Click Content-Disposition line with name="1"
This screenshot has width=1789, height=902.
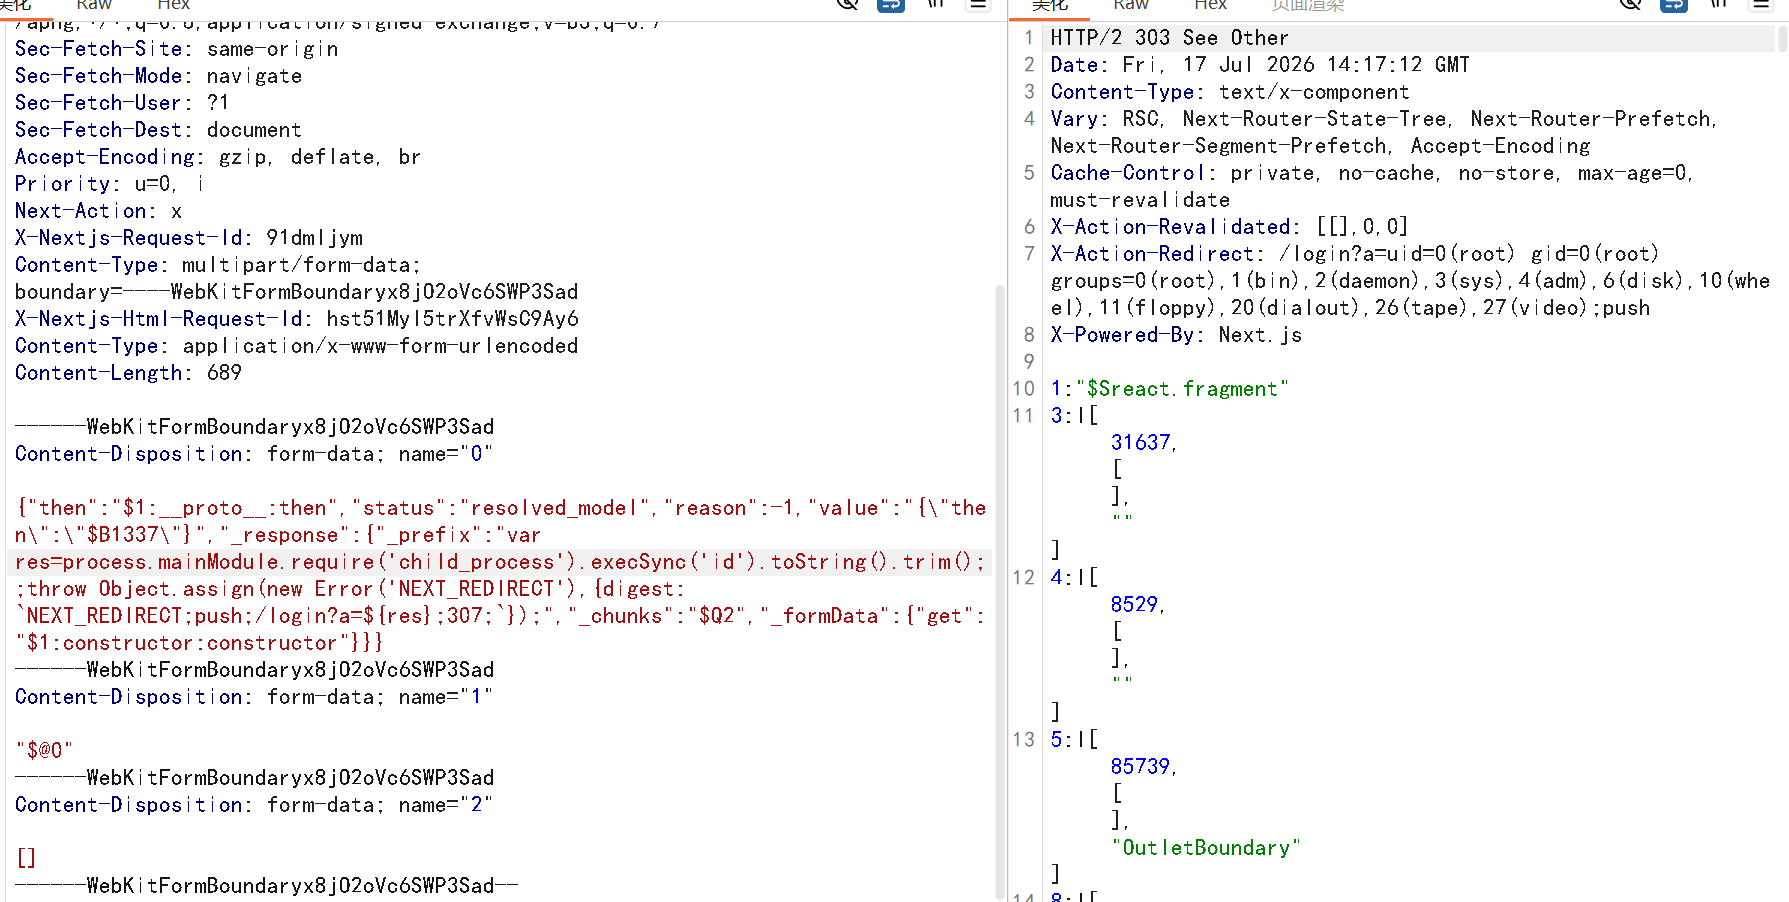[253, 697]
